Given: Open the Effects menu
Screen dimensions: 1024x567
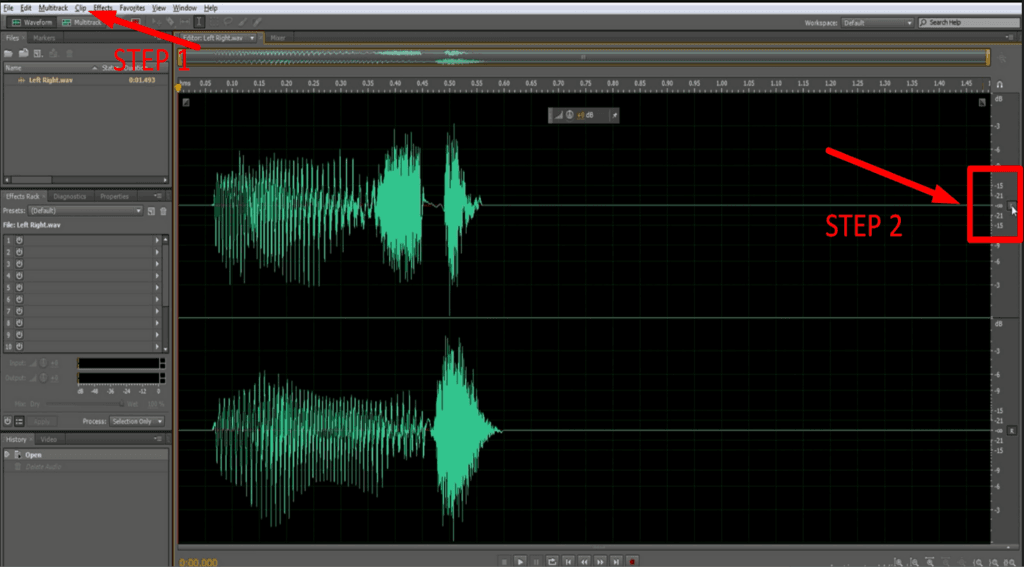Looking at the screenshot, I should coord(103,8).
